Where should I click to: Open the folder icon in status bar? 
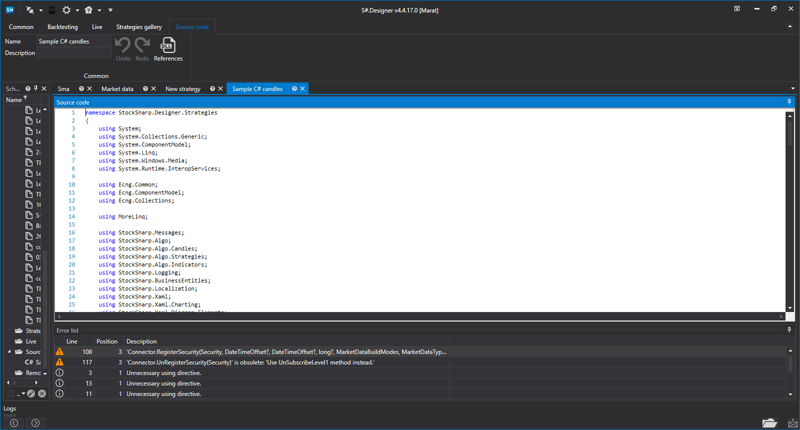[769, 423]
